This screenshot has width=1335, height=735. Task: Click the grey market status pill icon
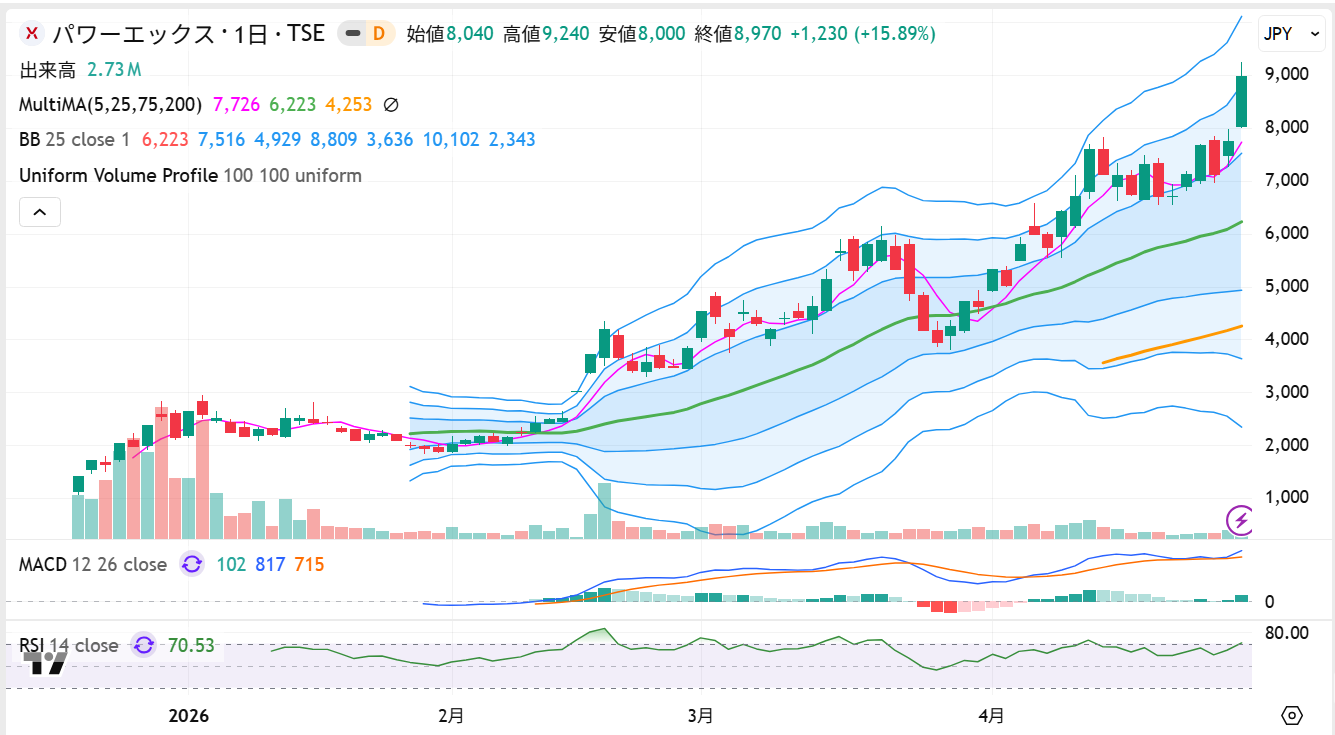point(352,34)
